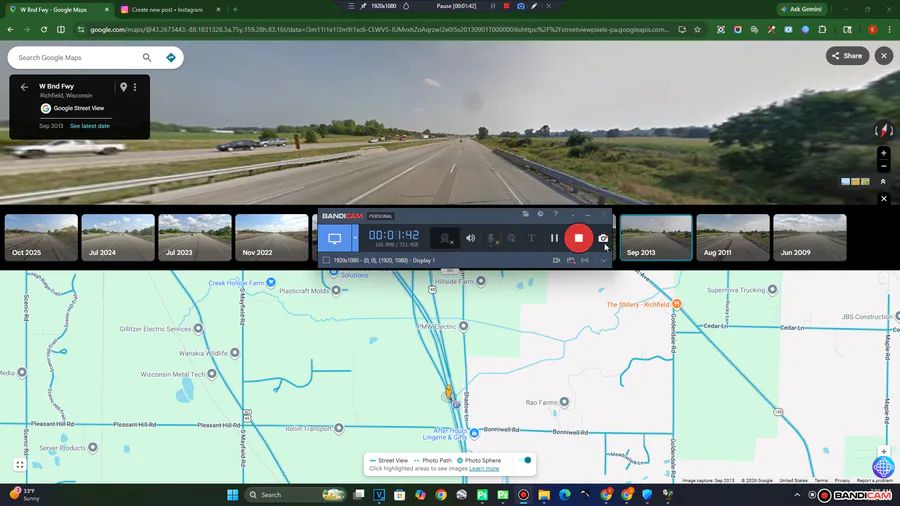
Task: Reload the page
Action: click(x=44, y=29)
